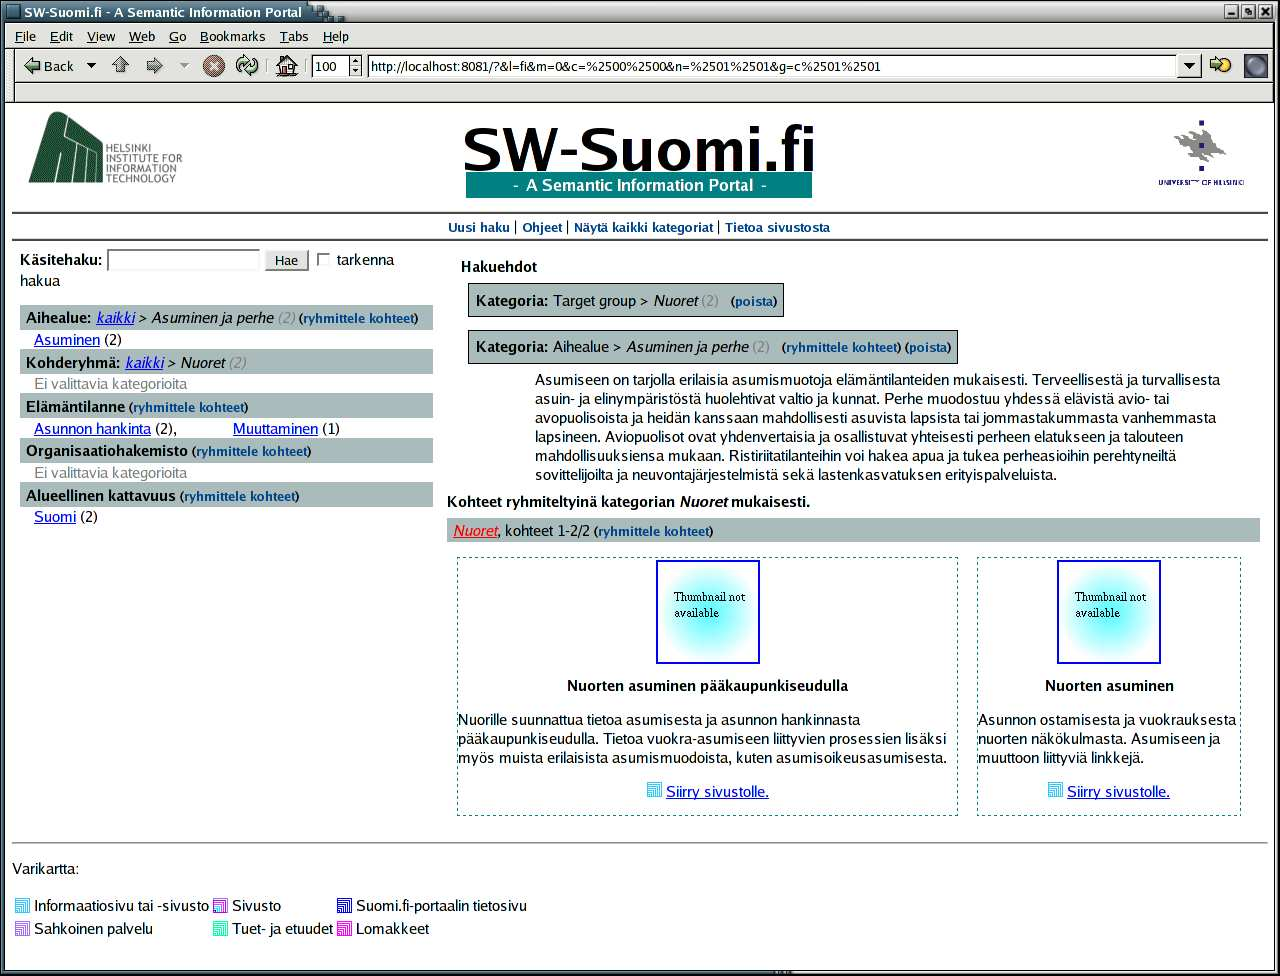This screenshot has width=1280, height=976.
Task: Click ryhmittele kohteet in the Aihealue facet row
Action: click(x=358, y=318)
